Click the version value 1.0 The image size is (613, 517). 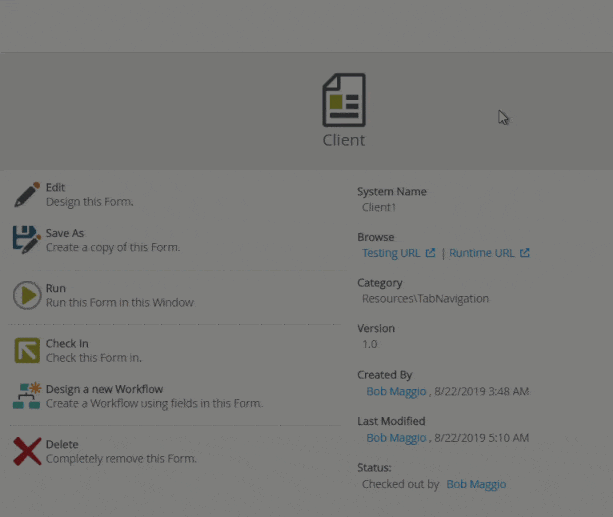point(369,345)
